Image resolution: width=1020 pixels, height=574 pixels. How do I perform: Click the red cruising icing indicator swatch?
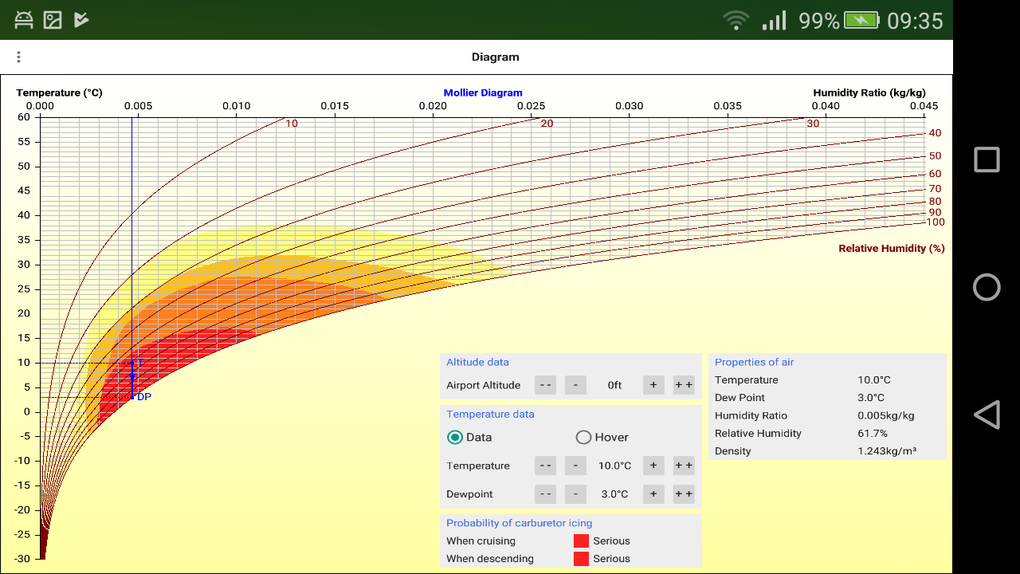click(581, 541)
